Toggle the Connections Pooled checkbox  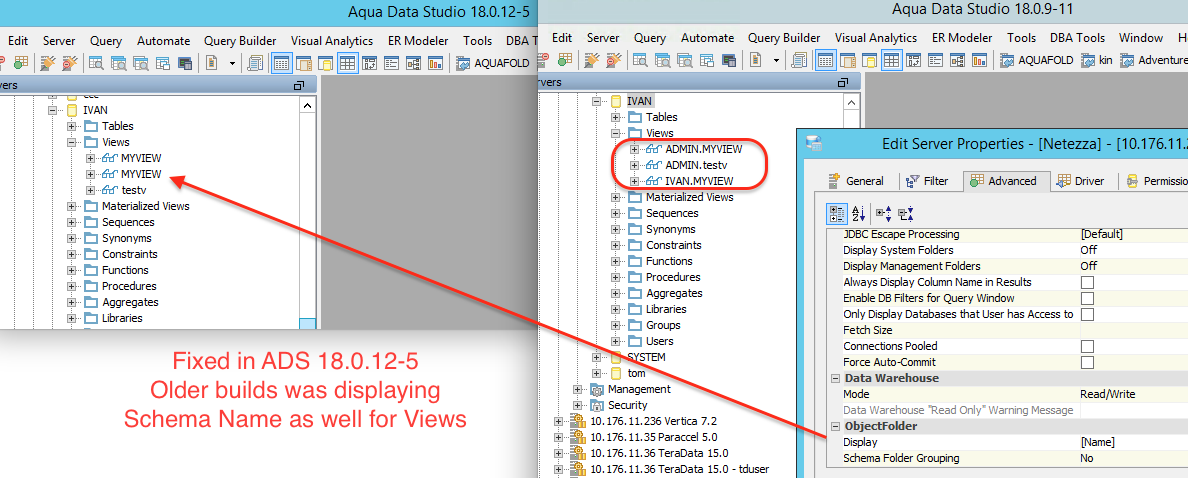coord(1087,346)
